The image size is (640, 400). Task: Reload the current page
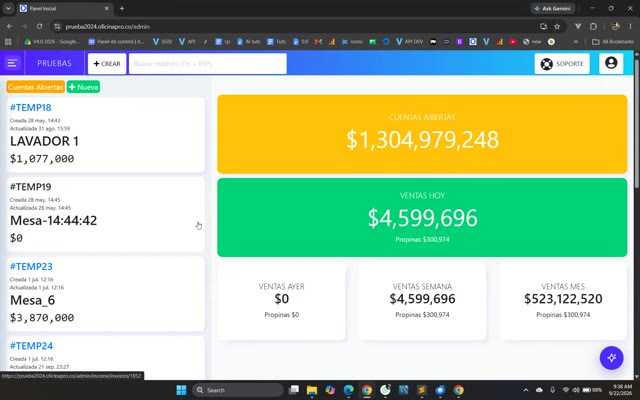click(39, 26)
